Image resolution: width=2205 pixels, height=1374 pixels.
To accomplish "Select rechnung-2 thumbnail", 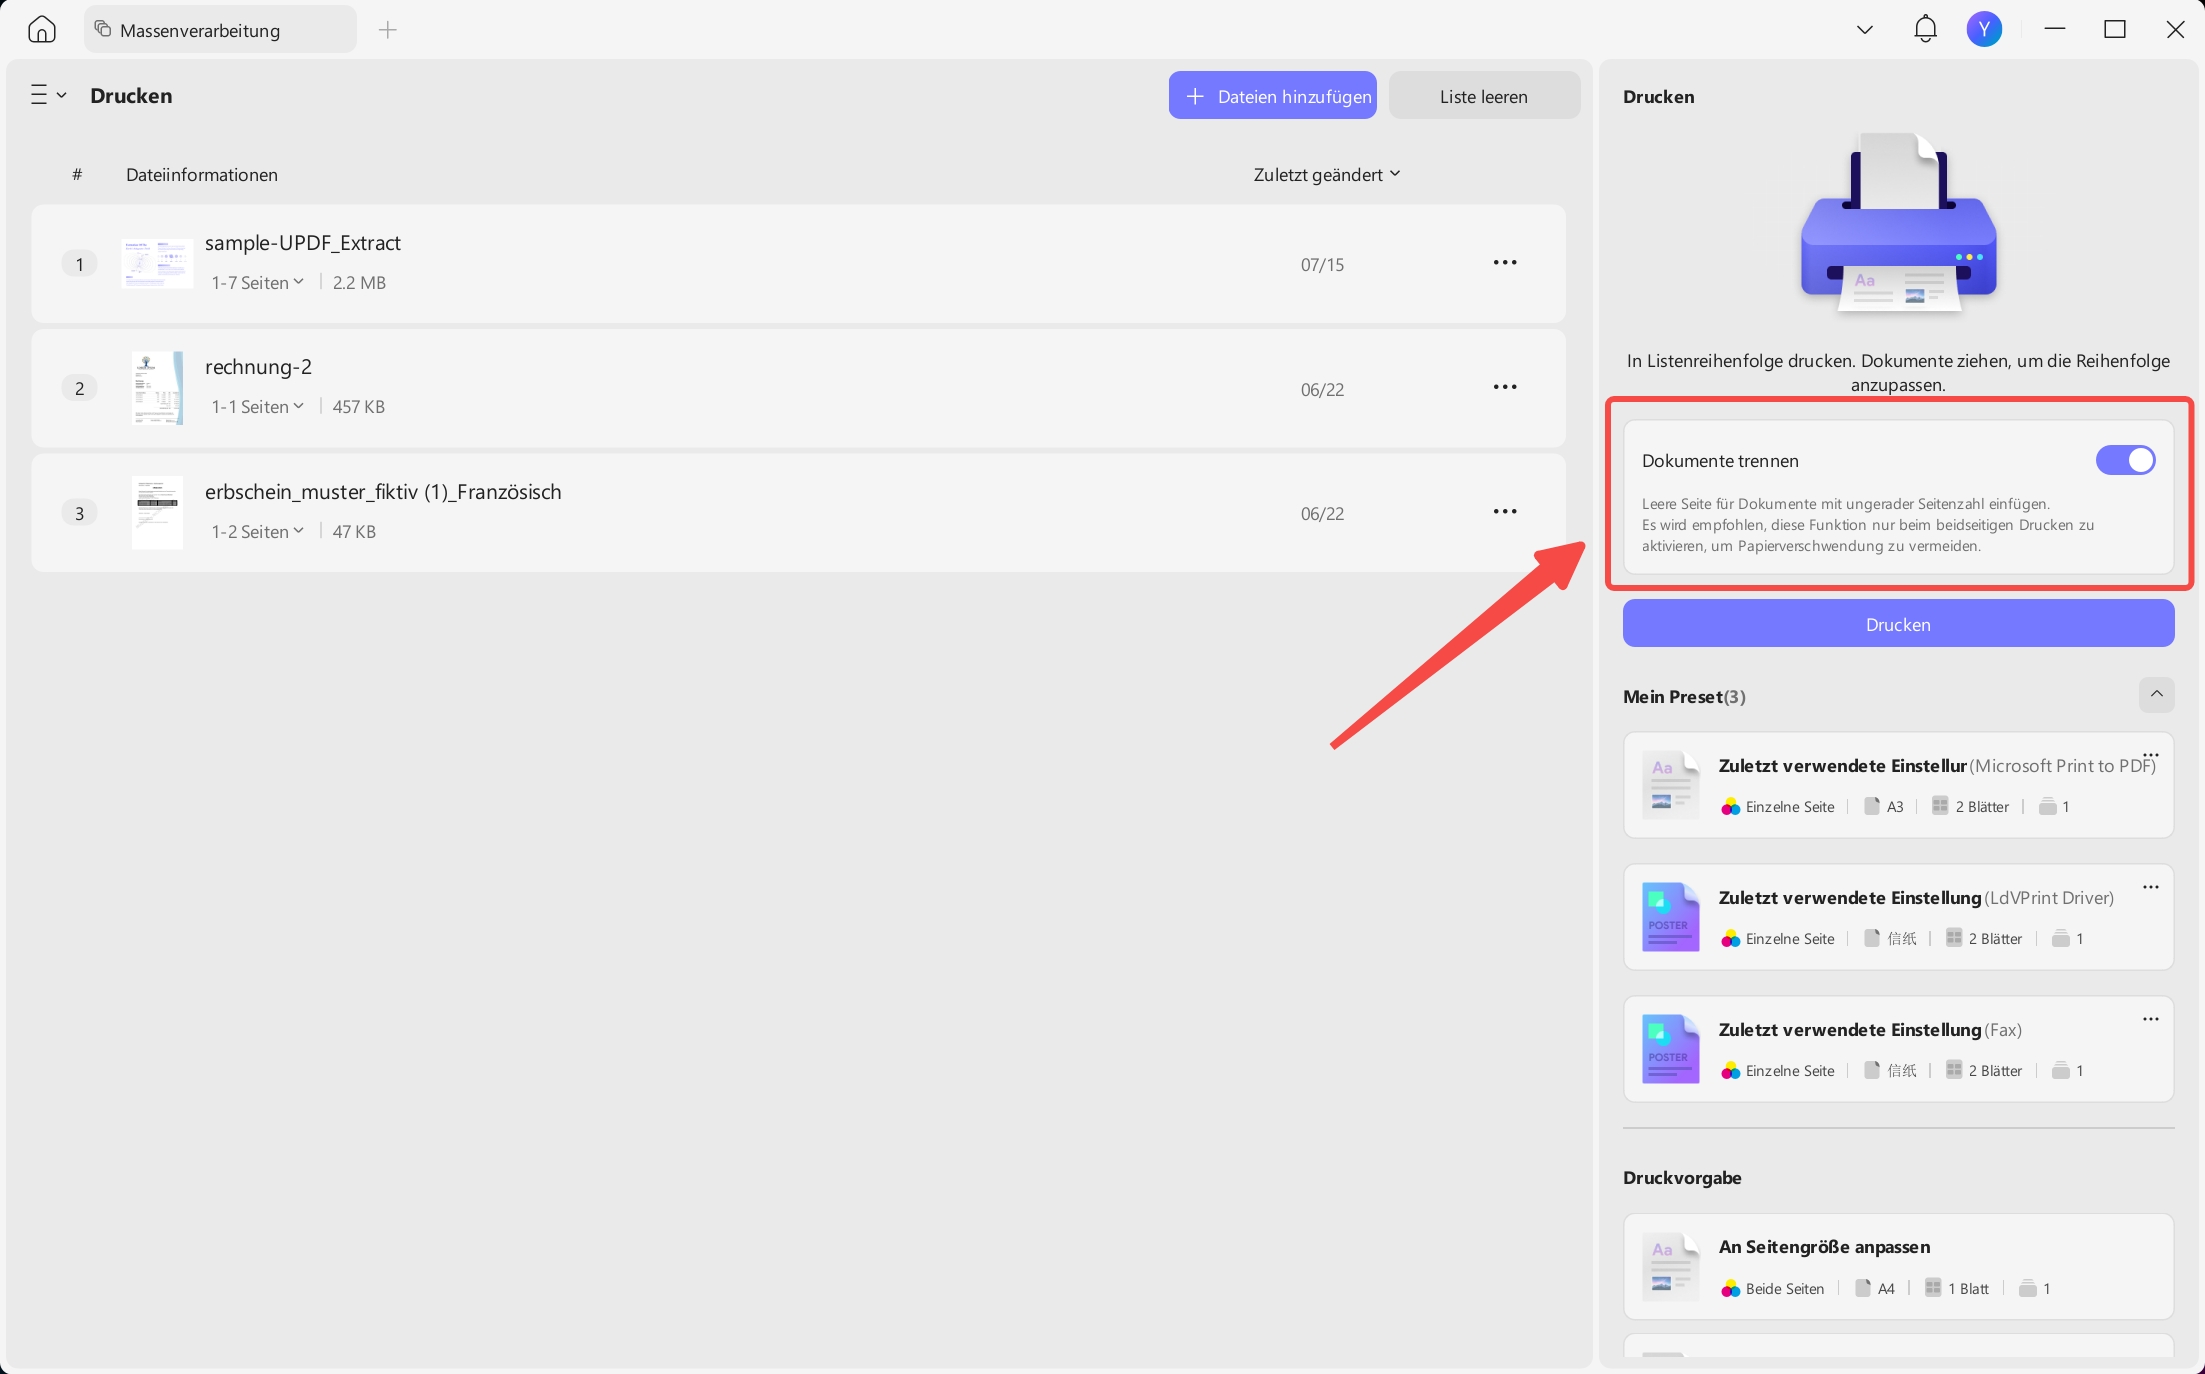I will coord(157,388).
